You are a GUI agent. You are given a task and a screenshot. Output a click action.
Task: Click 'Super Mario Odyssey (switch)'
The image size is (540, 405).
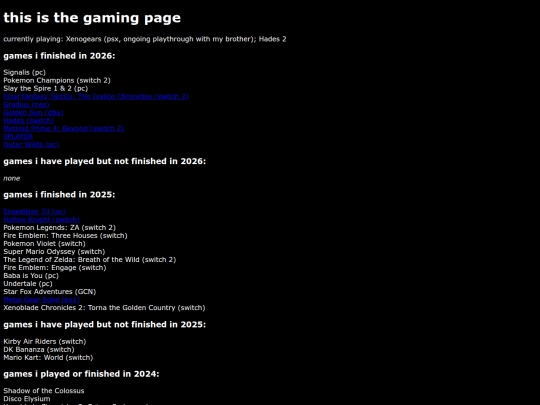pos(54,252)
